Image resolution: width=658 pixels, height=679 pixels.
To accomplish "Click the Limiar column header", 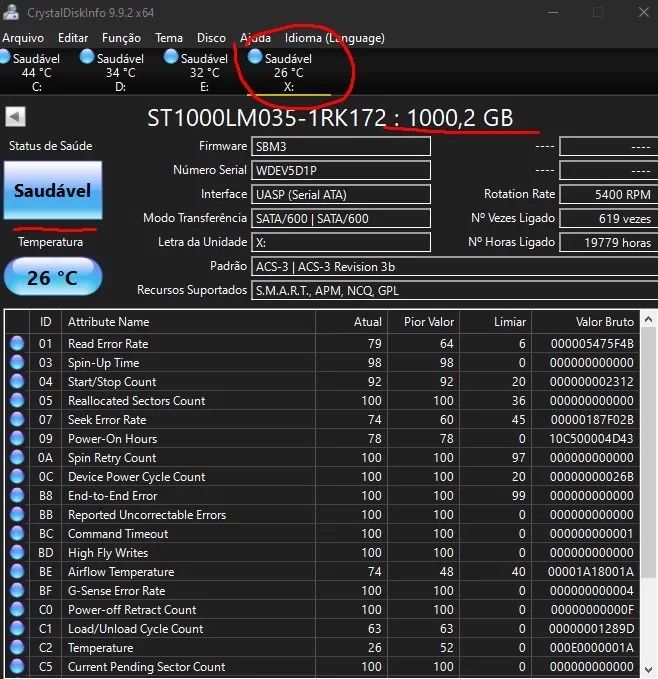I will coord(496,322).
